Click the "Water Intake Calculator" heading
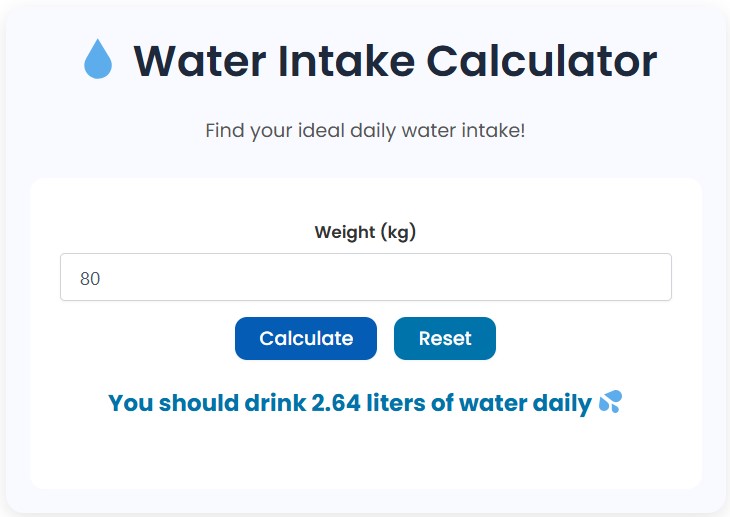The width and height of the screenshot is (730, 517). 395,60
